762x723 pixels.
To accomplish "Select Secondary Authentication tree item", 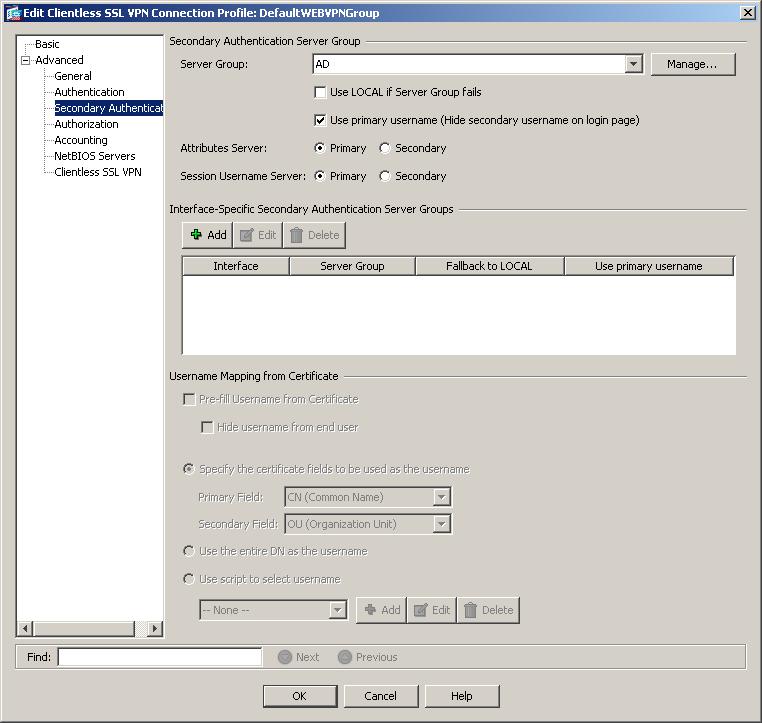I will 108,108.
